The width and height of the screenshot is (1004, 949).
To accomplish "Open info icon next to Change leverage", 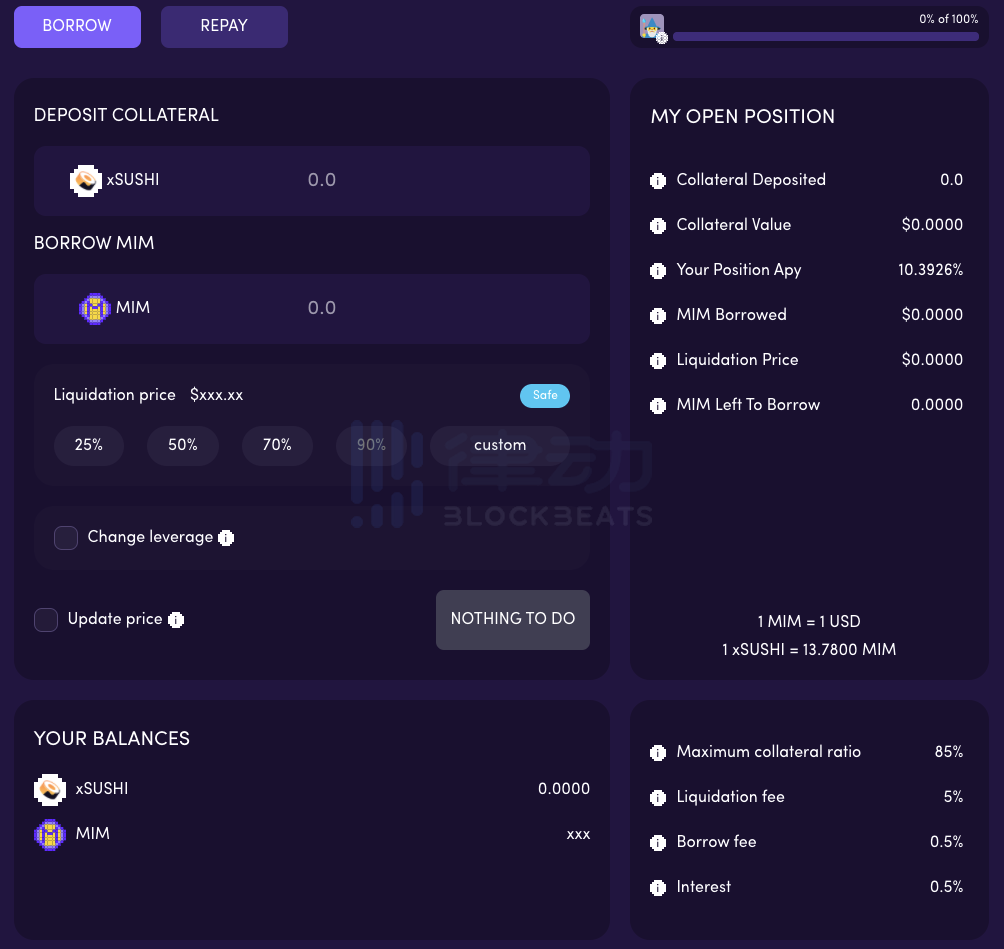I will point(226,538).
